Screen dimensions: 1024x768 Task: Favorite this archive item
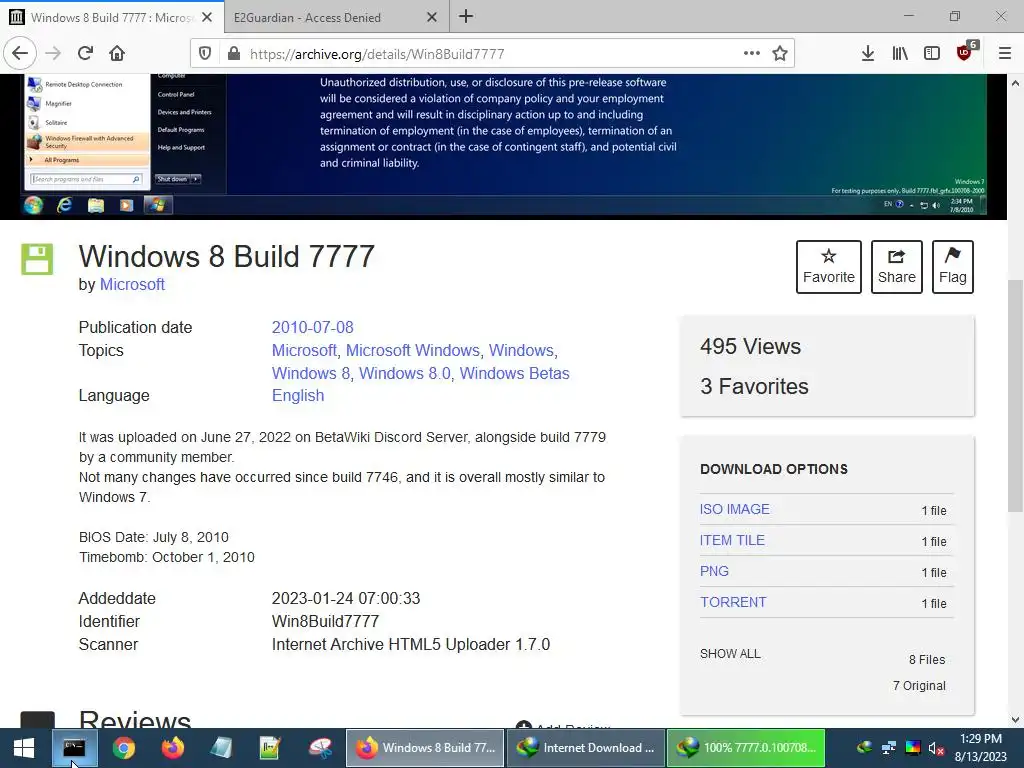click(x=829, y=266)
